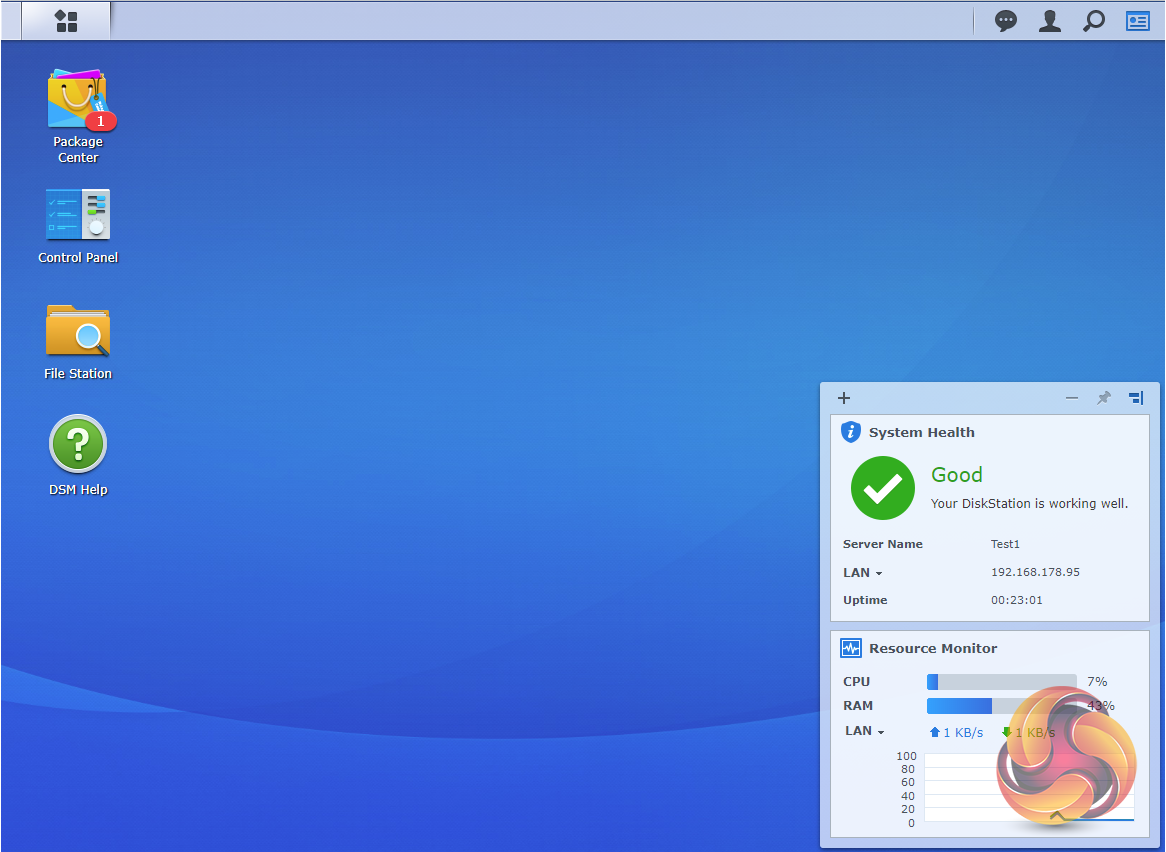Click the Package Center update badge
1166x852 pixels.
tap(100, 120)
